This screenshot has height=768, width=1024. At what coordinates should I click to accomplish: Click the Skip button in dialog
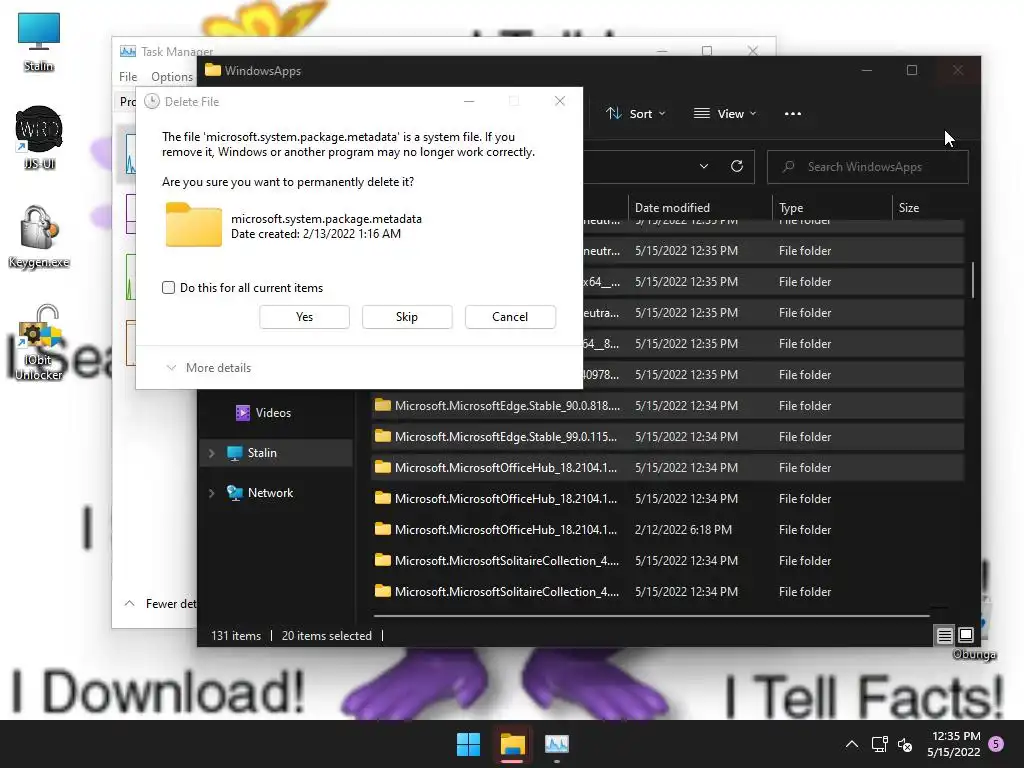click(x=407, y=317)
